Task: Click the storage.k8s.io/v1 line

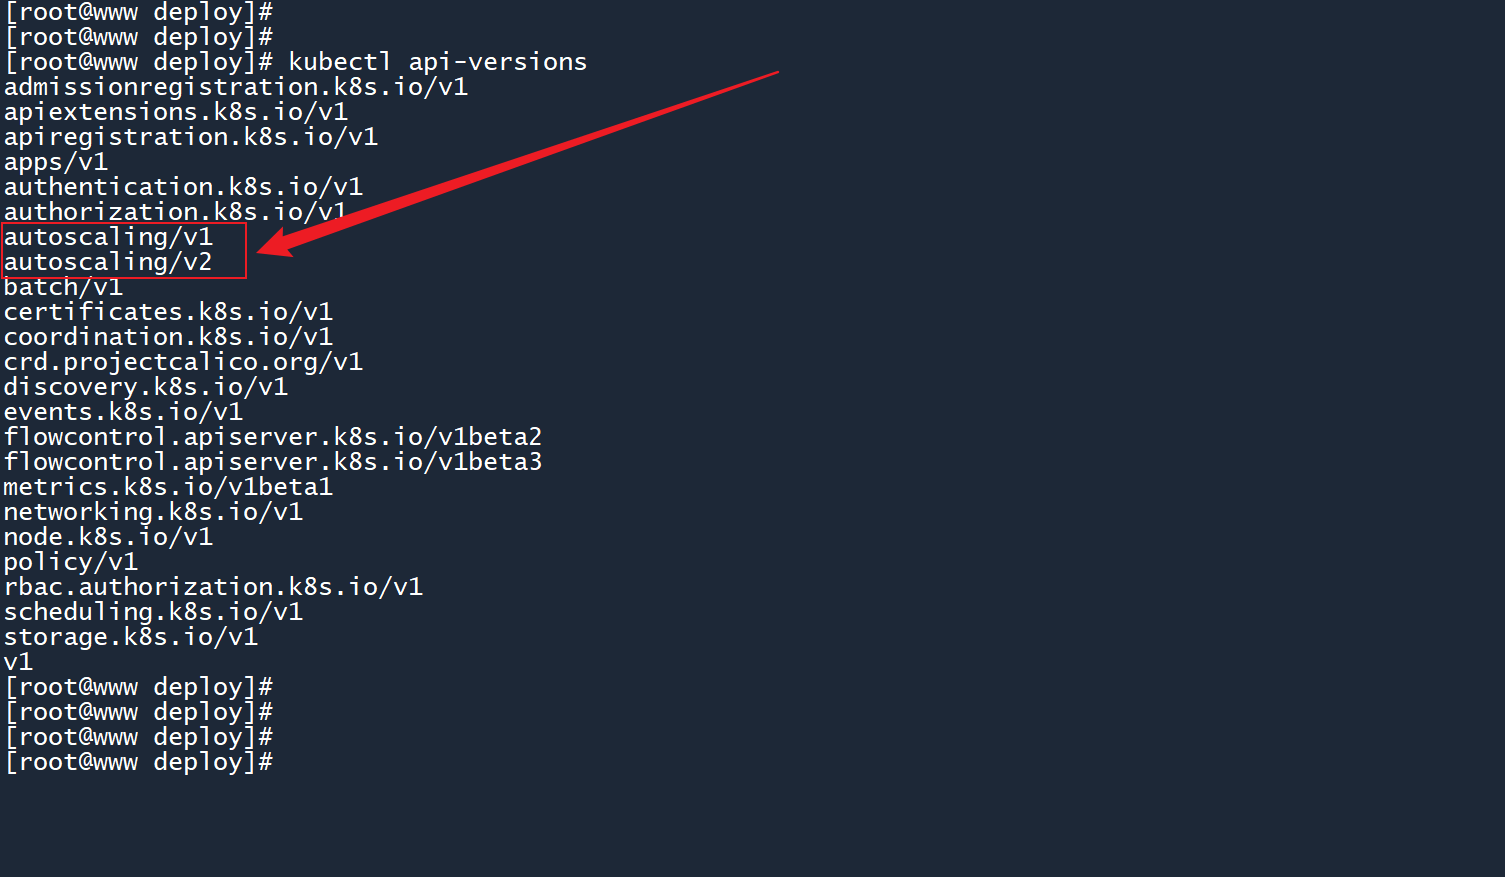Action: [131, 637]
